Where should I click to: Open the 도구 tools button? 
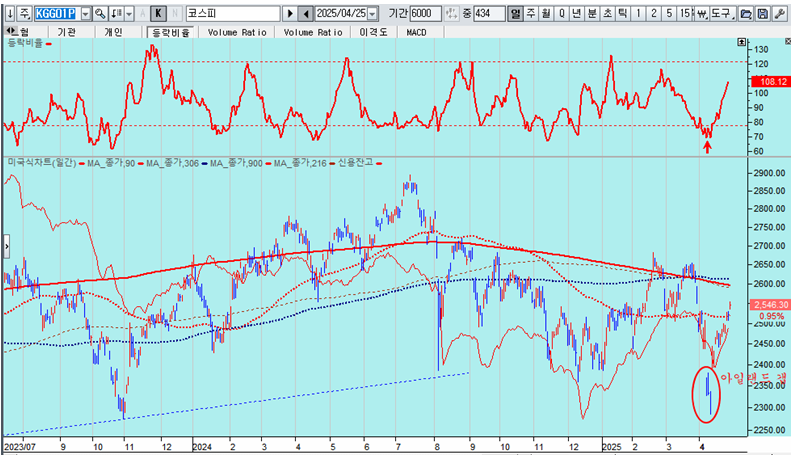point(720,14)
